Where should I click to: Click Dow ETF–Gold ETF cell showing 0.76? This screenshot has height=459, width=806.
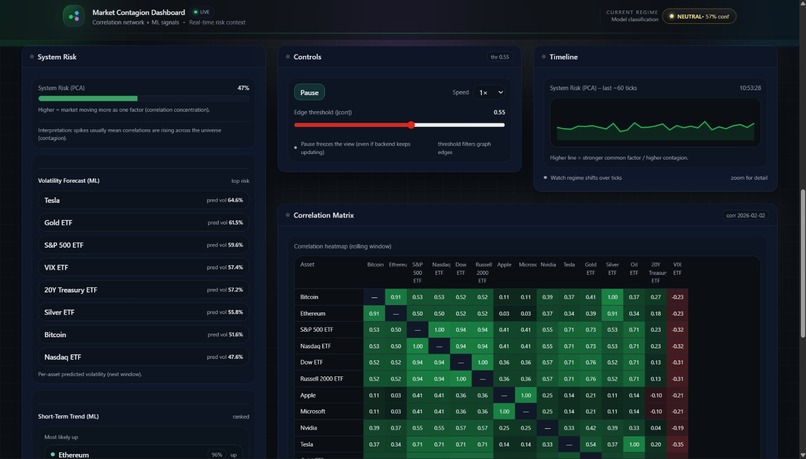(591, 362)
